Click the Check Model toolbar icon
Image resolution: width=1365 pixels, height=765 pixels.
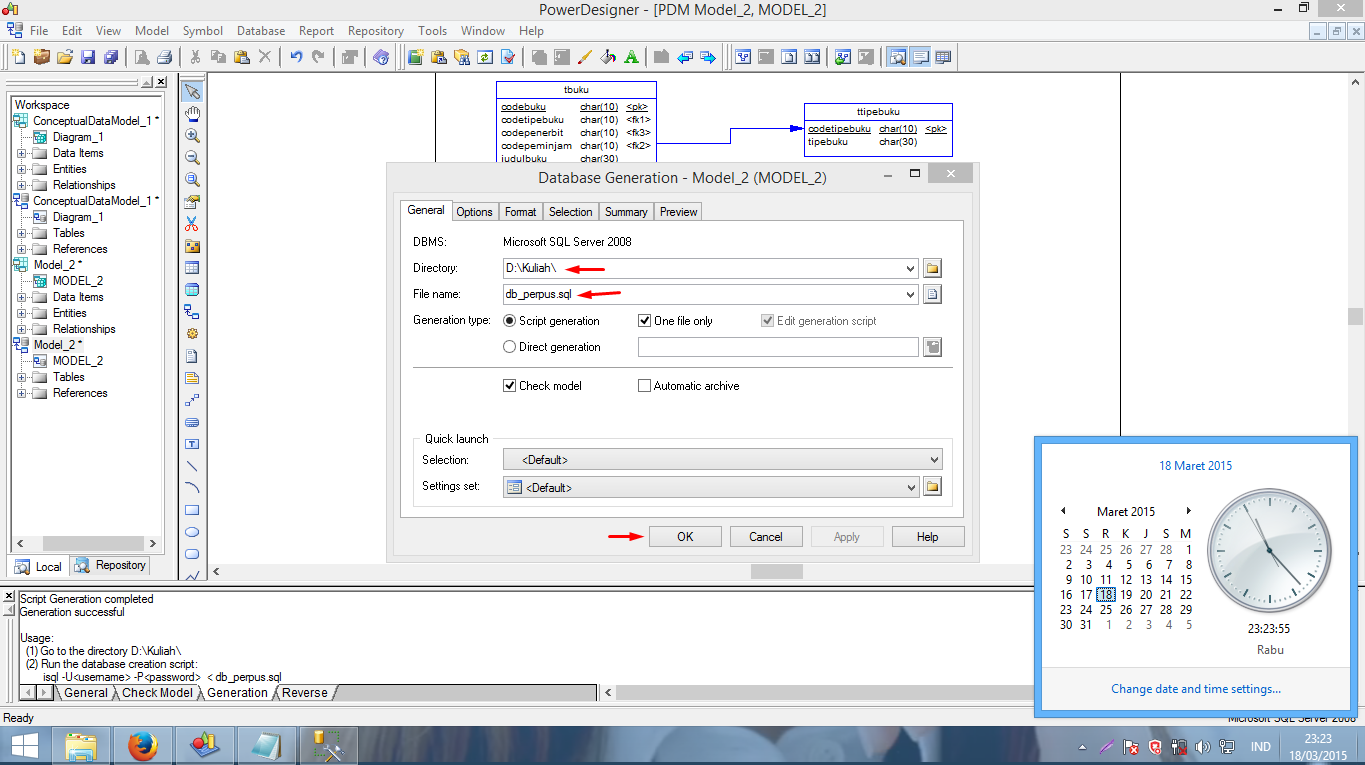tap(507, 57)
